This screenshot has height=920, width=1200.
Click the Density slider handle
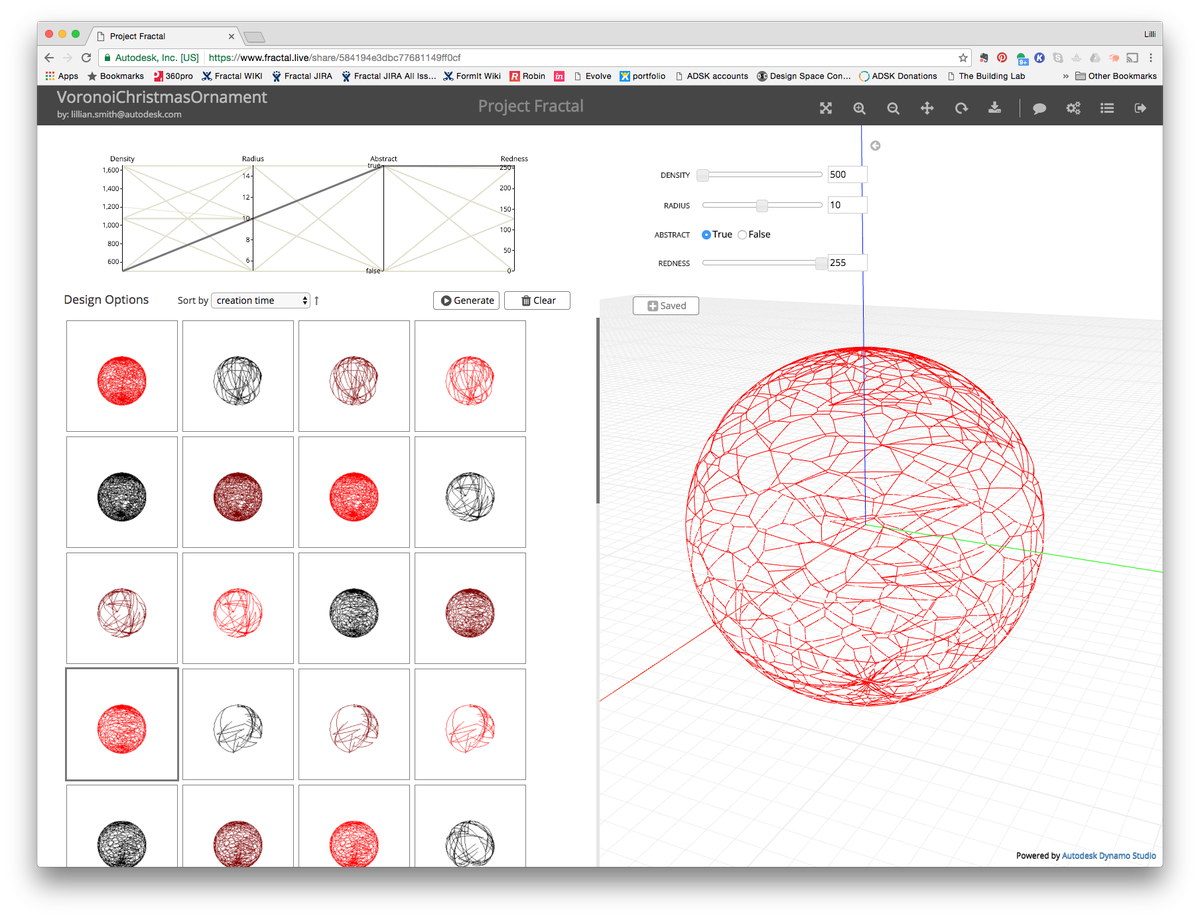[703, 175]
